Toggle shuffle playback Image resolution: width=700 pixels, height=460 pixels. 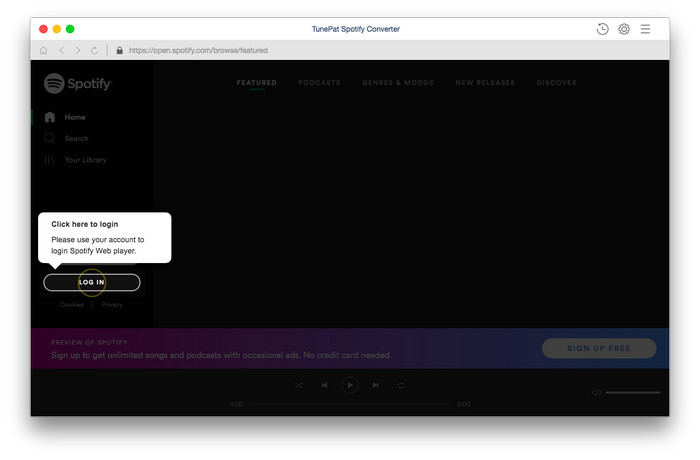pos(299,385)
